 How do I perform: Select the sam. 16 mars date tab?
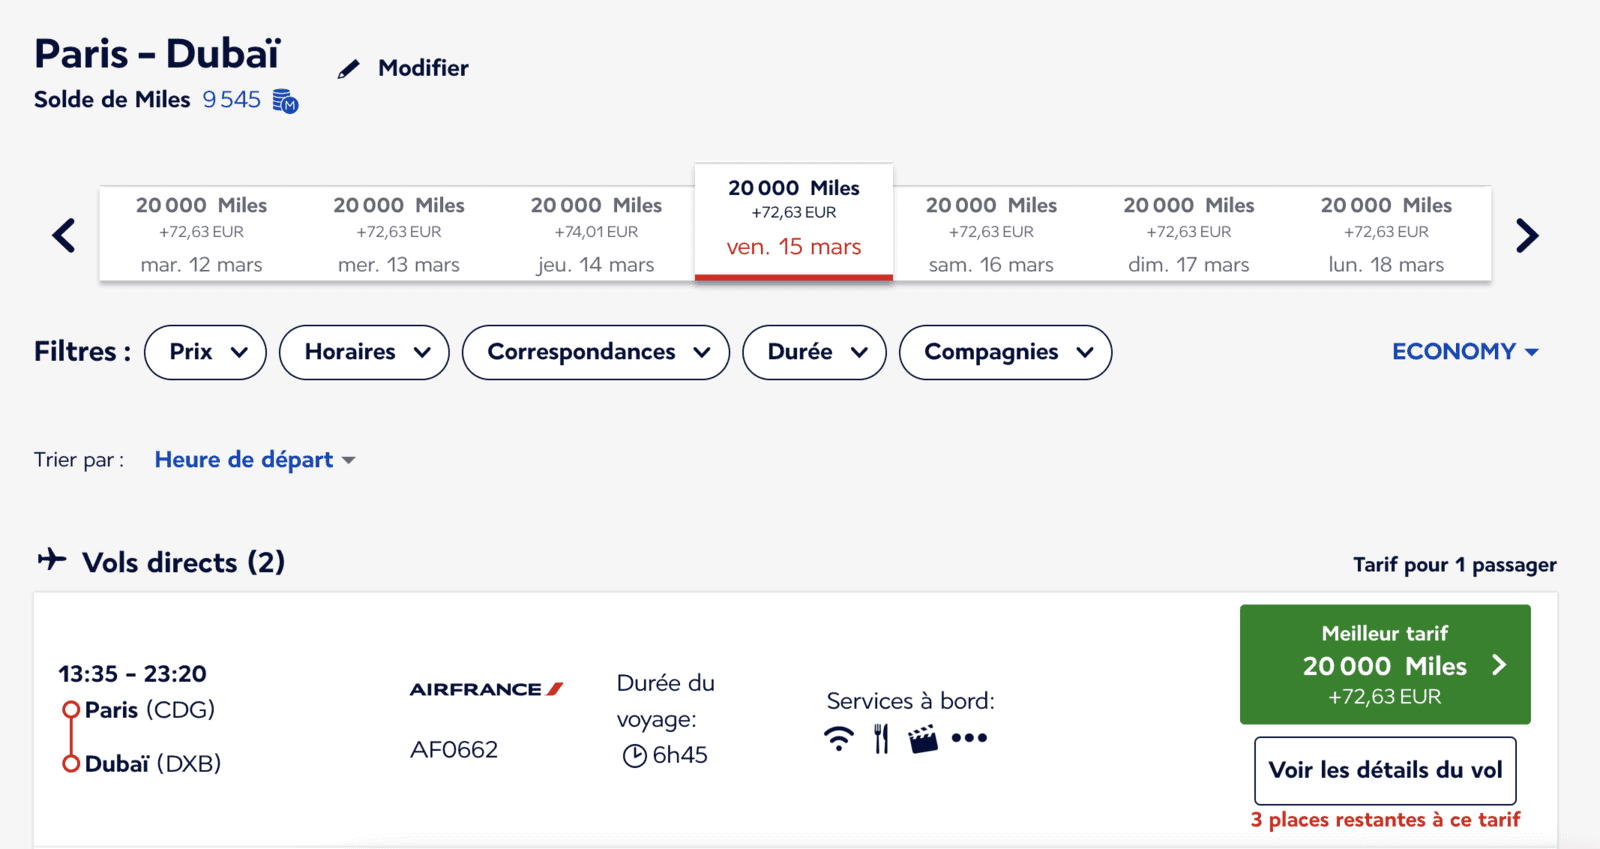tap(991, 235)
